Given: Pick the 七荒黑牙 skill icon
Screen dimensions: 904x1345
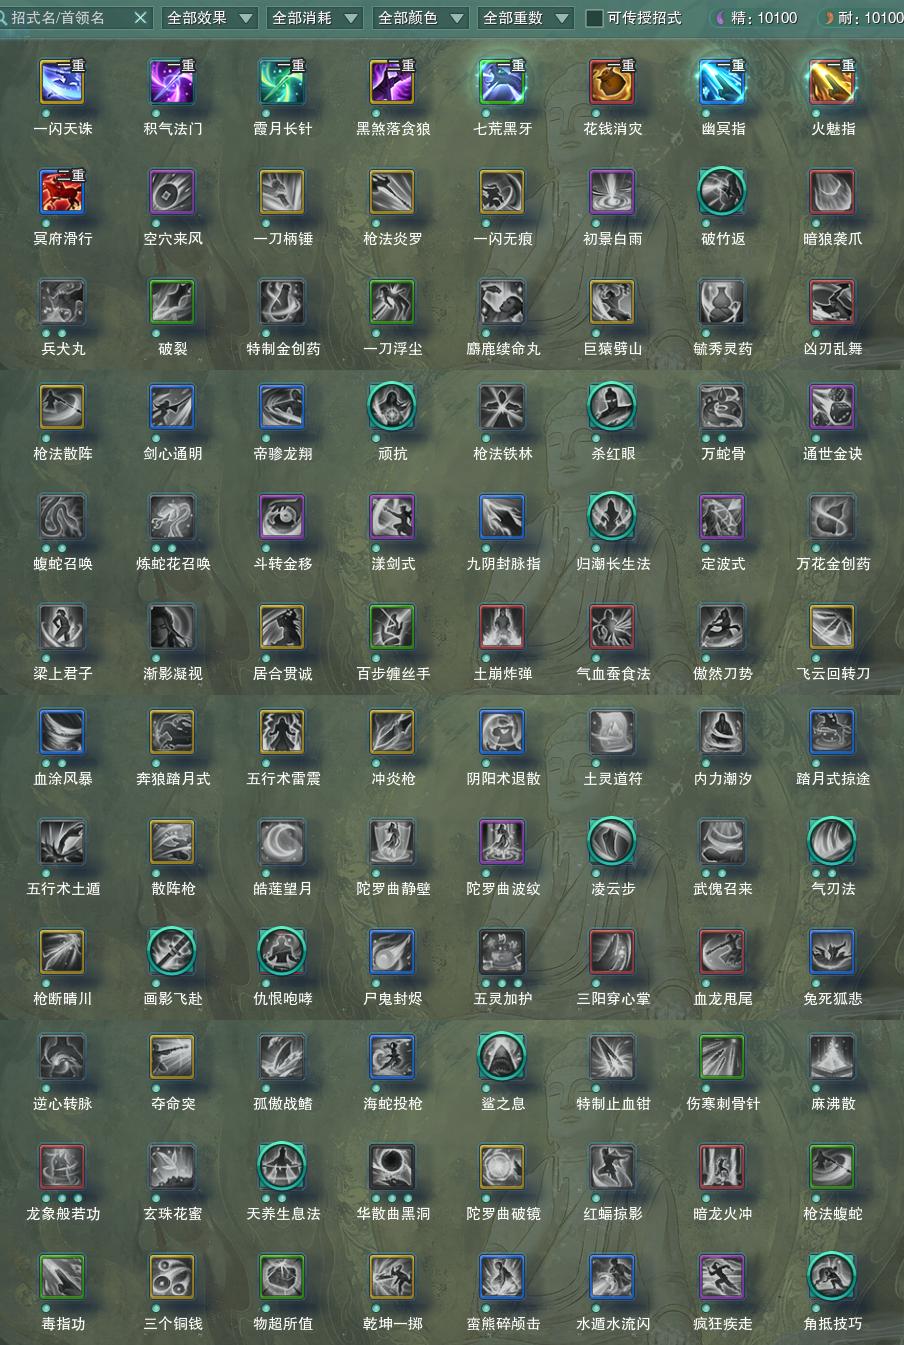Looking at the screenshot, I should coord(502,82).
